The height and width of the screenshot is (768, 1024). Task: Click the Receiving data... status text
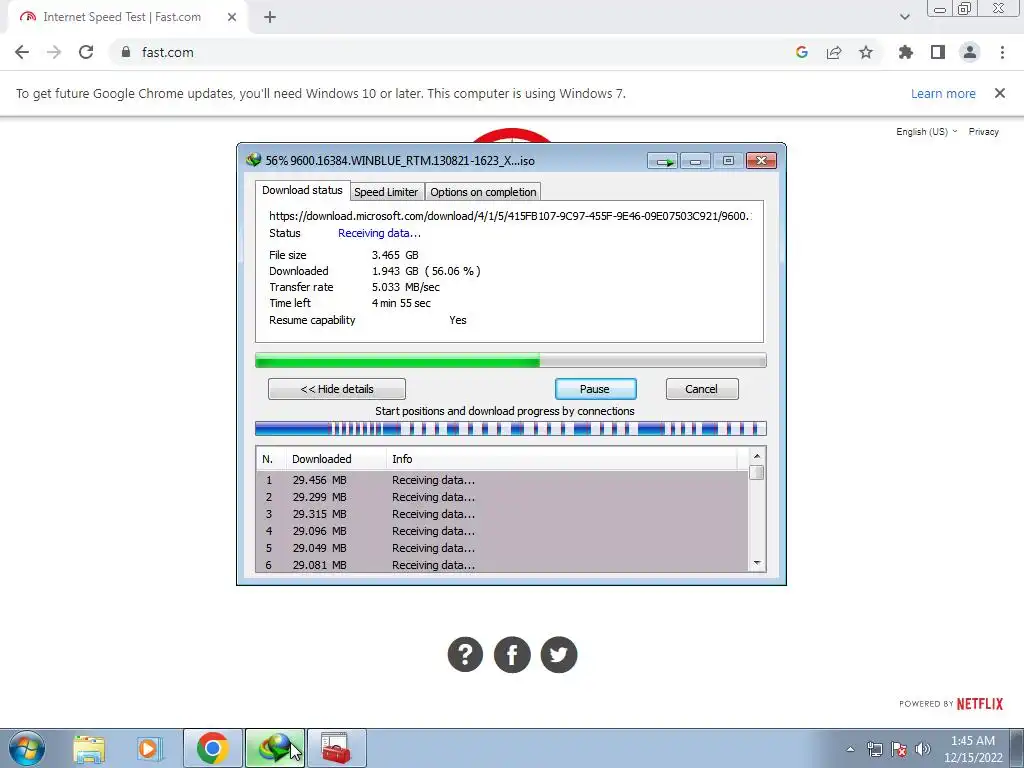[x=379, y=233]
